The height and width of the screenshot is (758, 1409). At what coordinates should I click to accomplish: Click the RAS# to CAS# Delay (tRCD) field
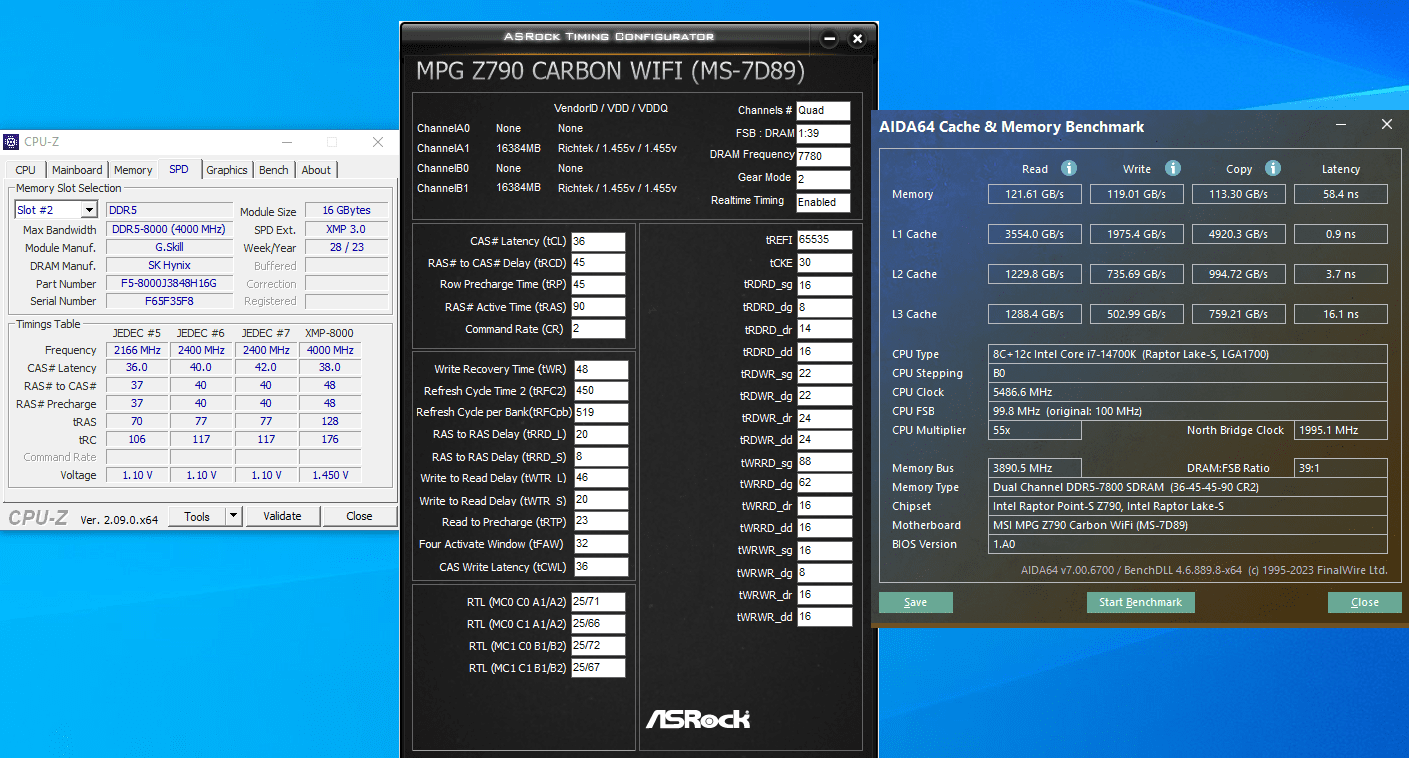tap(598, 263)
